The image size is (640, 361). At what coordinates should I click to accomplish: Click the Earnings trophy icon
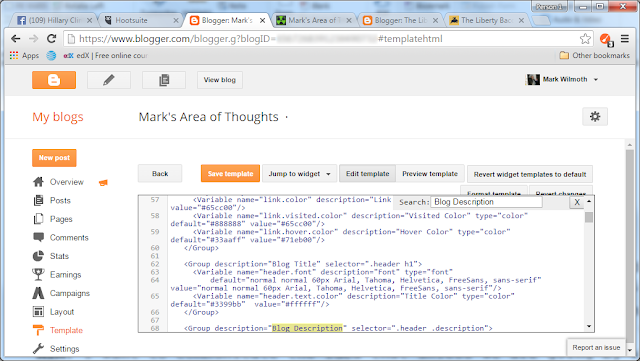(38, 274)
